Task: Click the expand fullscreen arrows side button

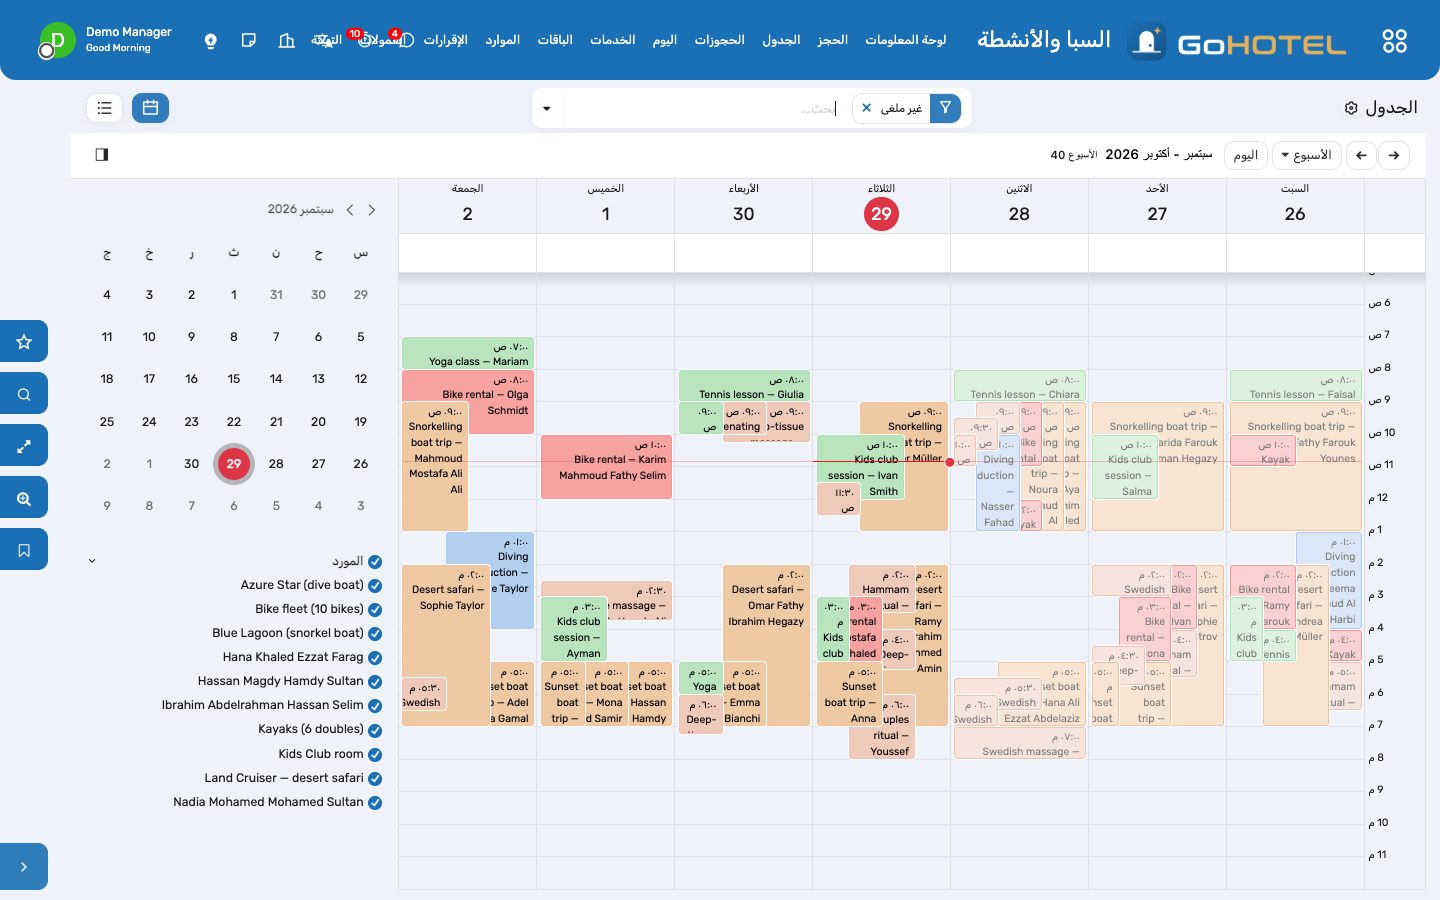Action: (x=24, y=446)
